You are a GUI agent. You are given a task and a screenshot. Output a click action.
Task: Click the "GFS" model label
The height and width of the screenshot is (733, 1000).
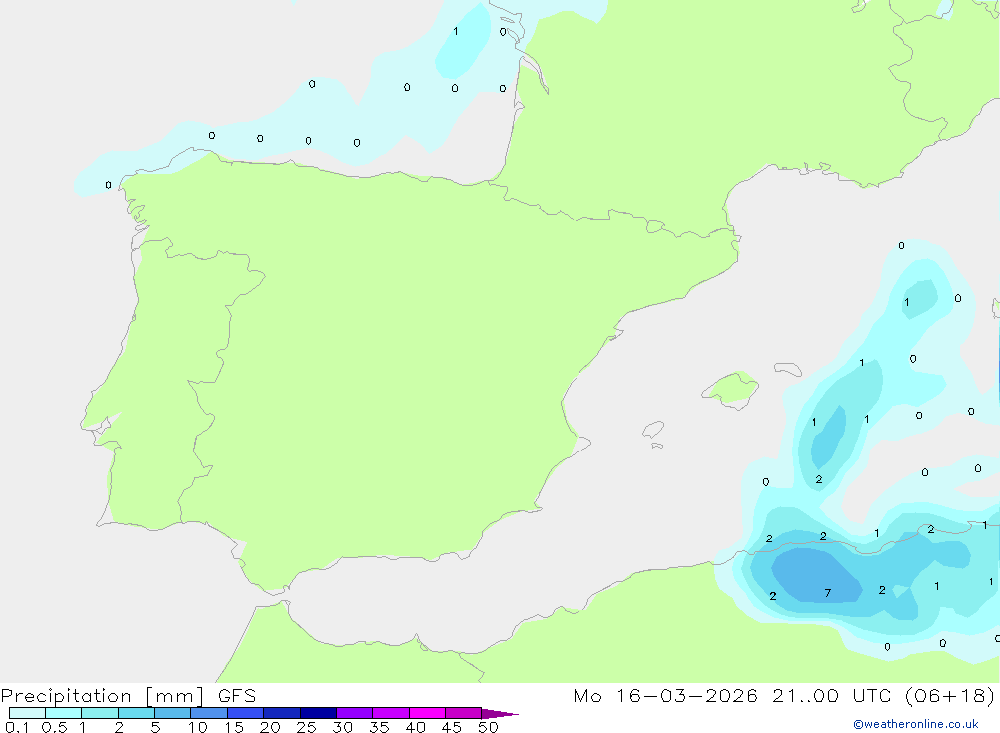(x=237, y=696)
